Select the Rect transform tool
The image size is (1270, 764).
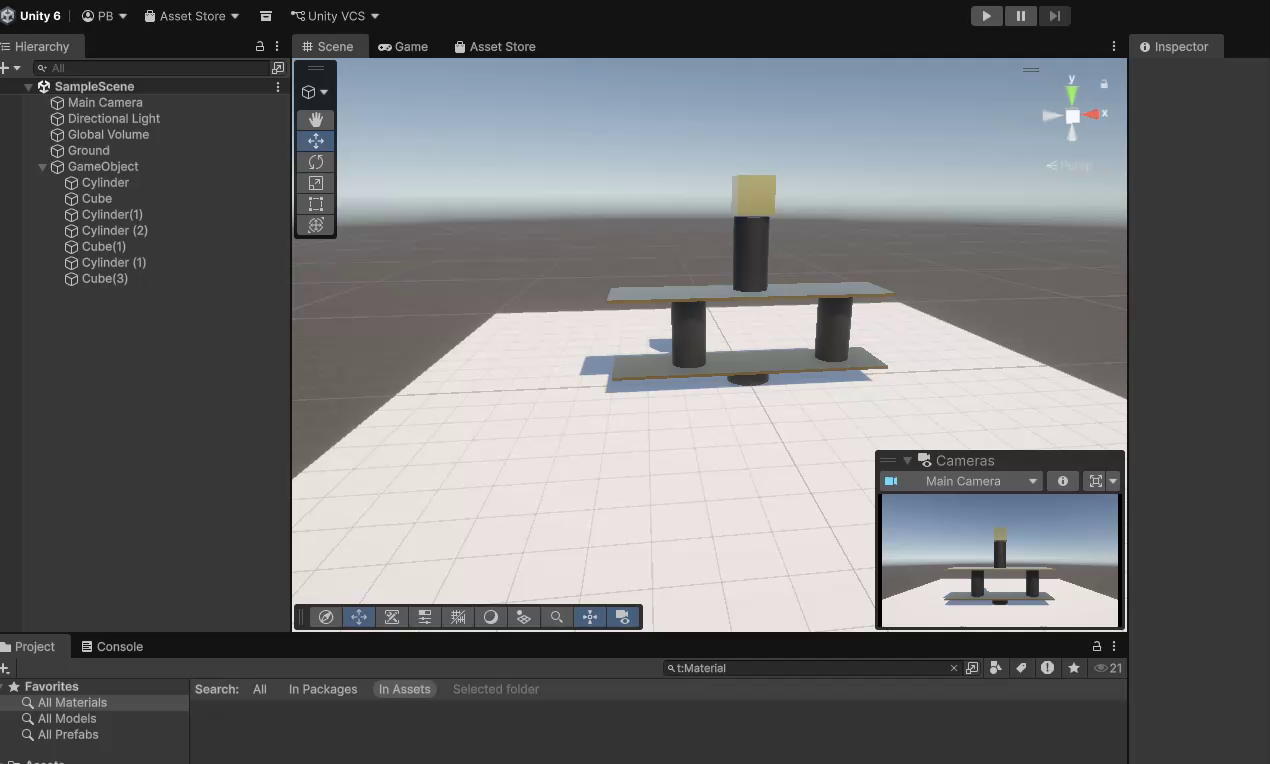315,204
